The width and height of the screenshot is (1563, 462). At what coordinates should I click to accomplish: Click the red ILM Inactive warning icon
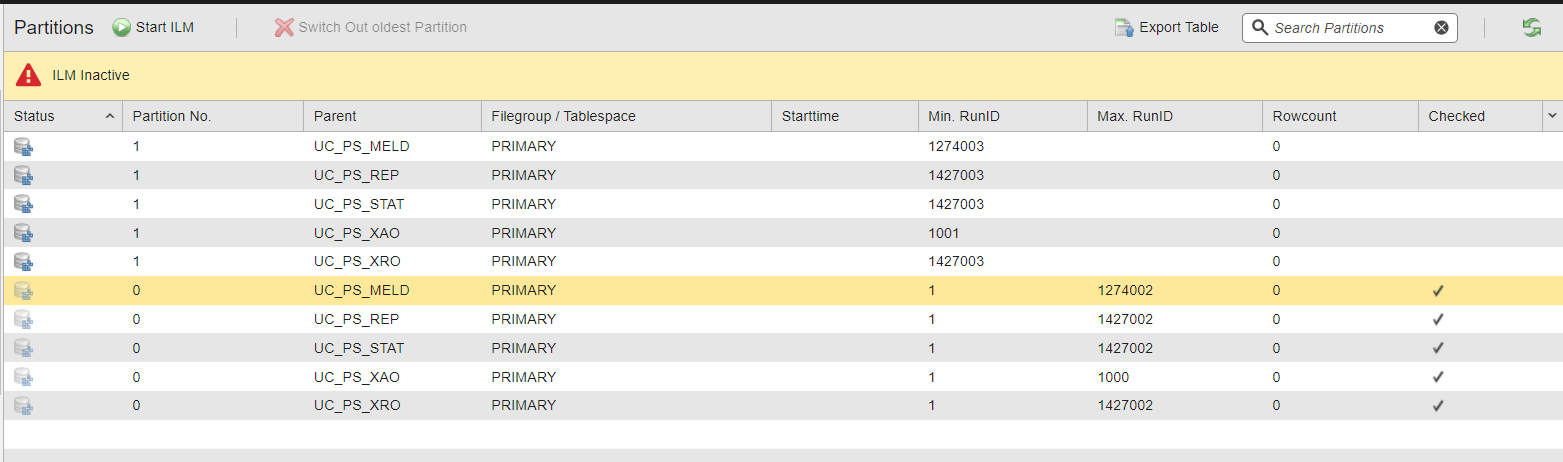[x=28, y=75]
